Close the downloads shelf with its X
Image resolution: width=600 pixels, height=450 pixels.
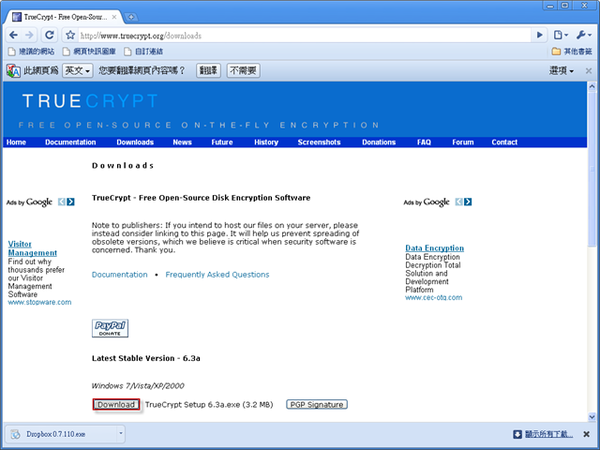click(586, 434)
